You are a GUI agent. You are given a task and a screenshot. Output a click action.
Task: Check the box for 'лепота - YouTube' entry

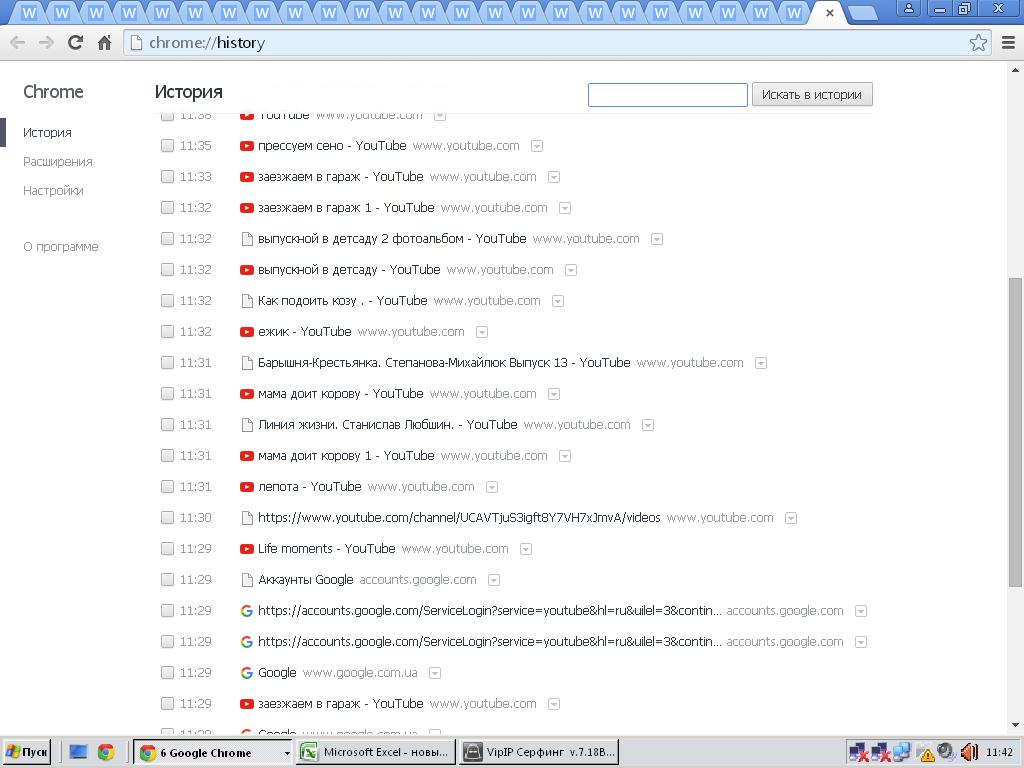[167, 487]
